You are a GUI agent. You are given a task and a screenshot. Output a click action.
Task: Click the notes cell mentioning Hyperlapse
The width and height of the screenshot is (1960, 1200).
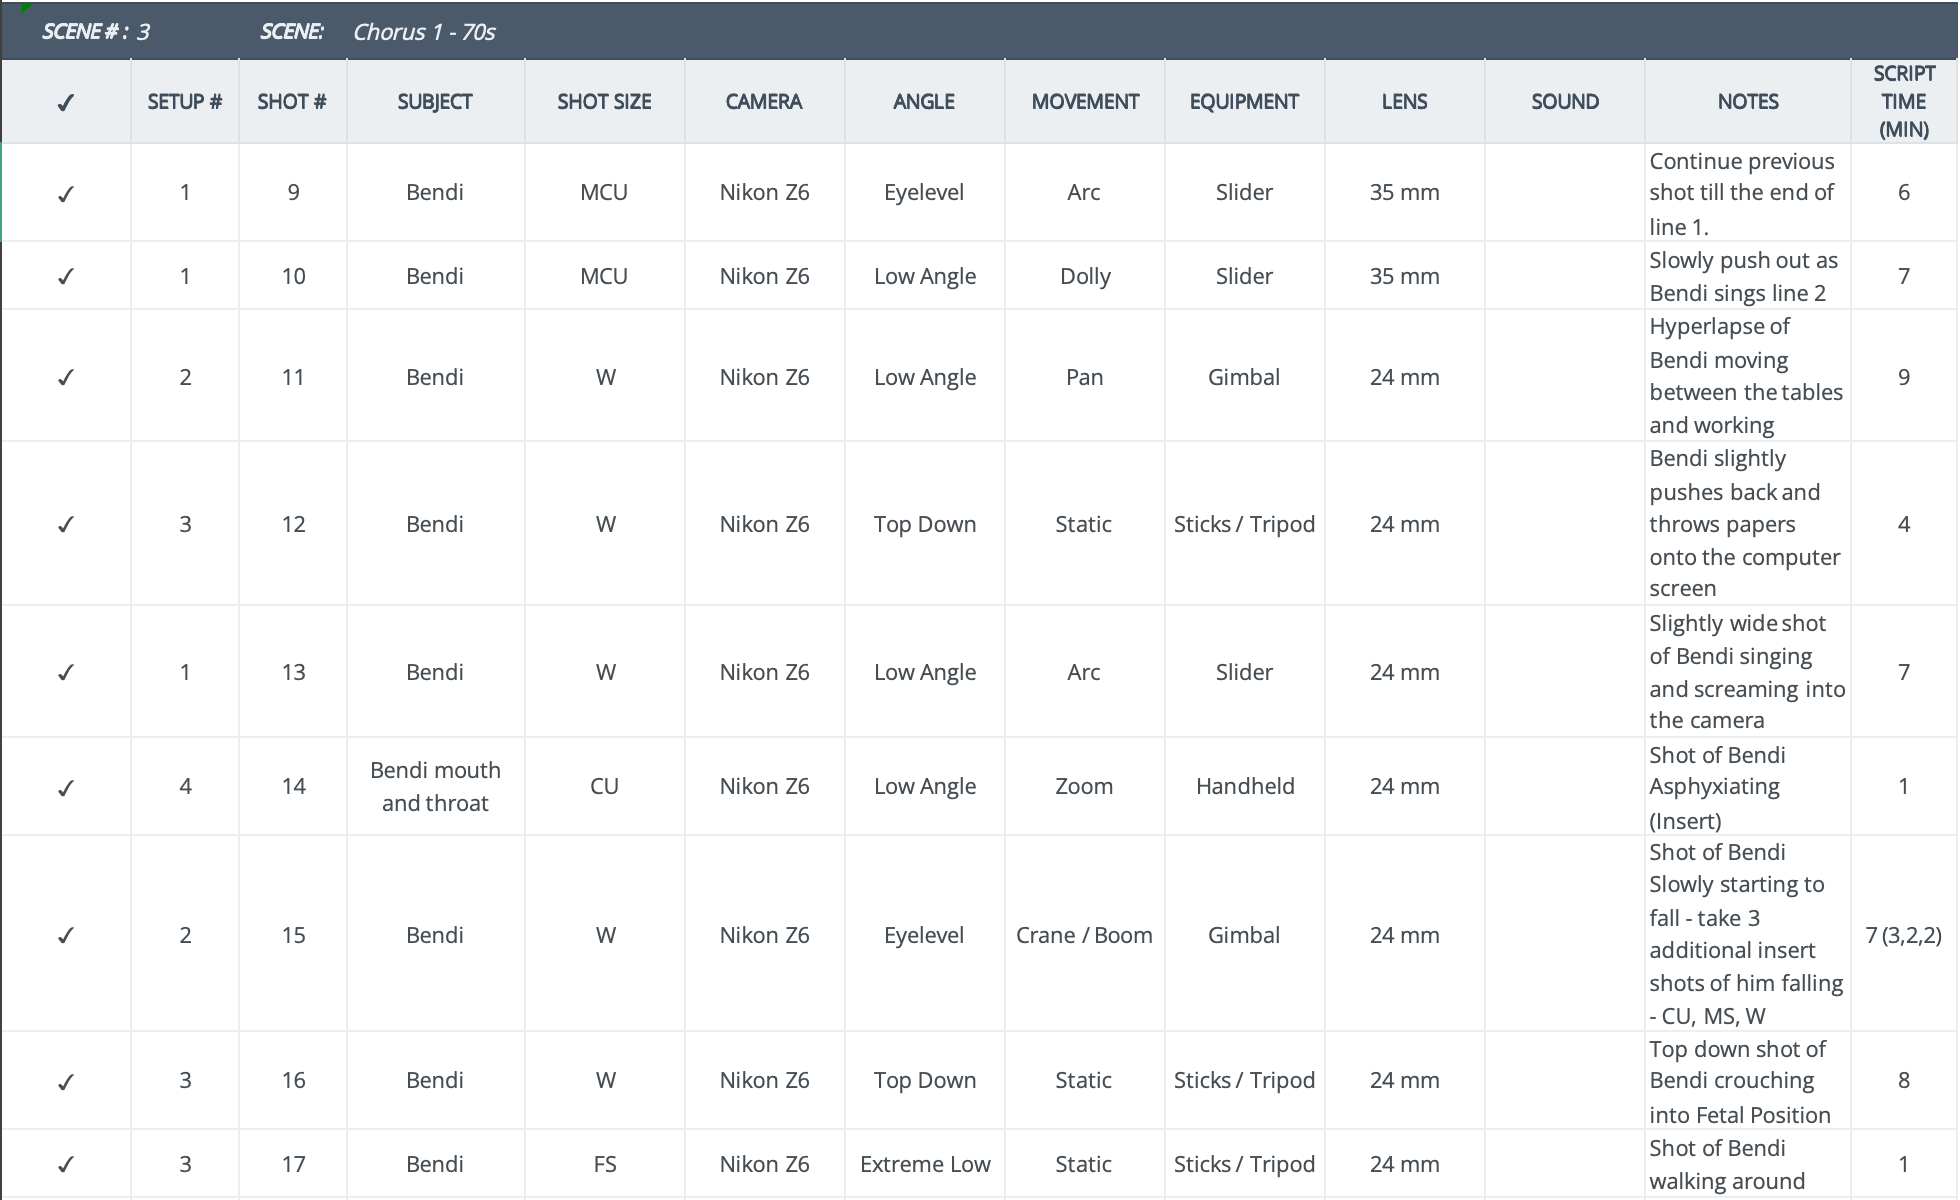(x=1746, y=376)
